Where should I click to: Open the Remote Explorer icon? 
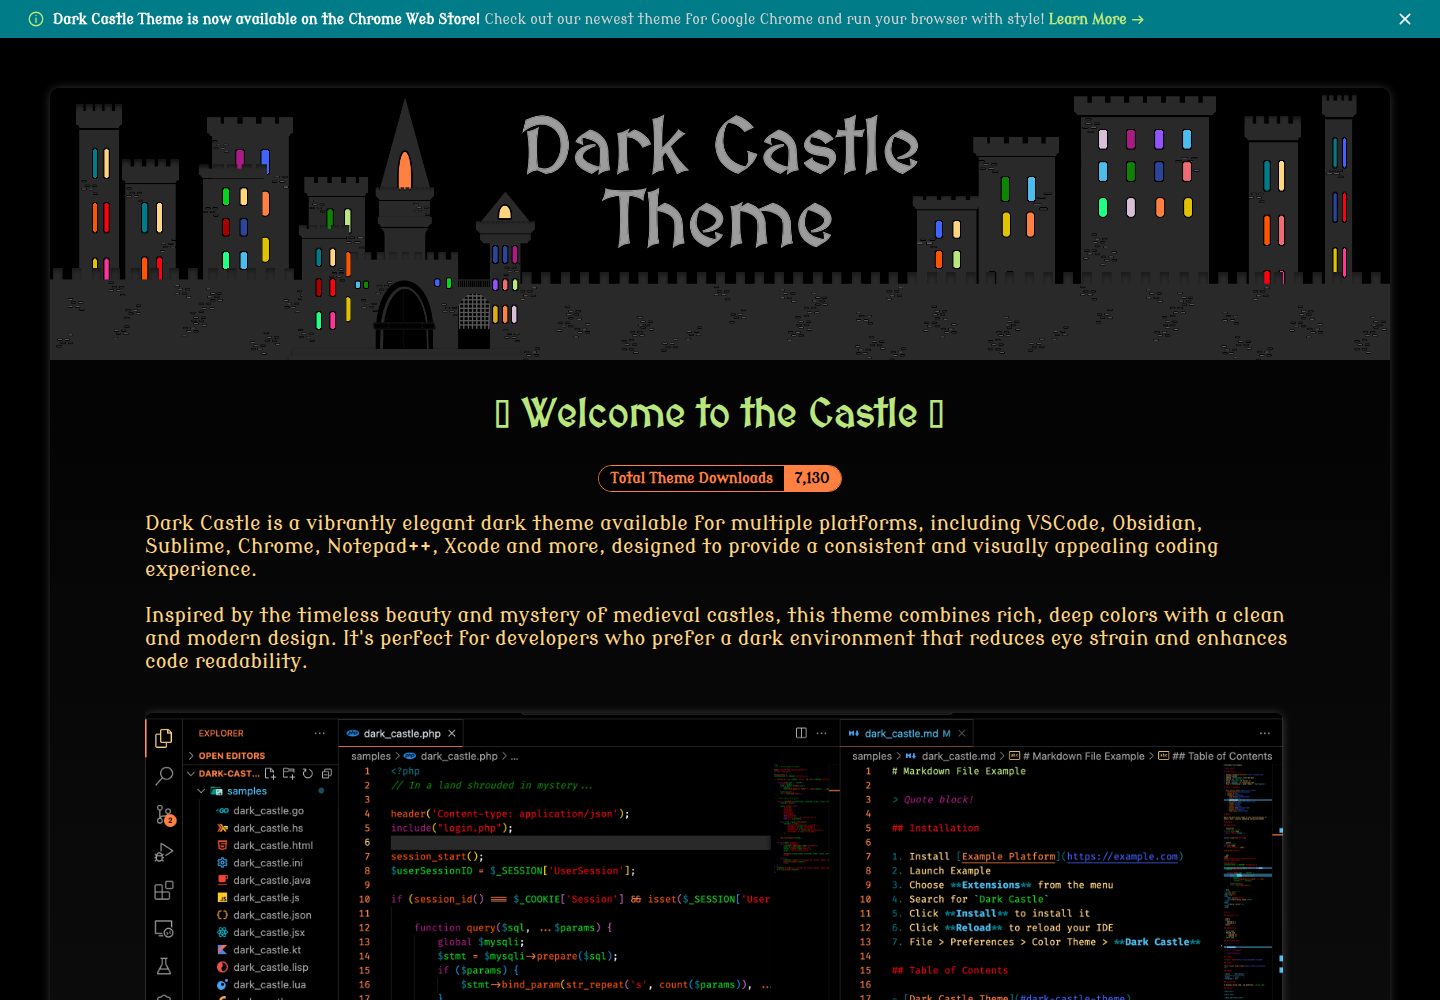(x=164, y=929)
